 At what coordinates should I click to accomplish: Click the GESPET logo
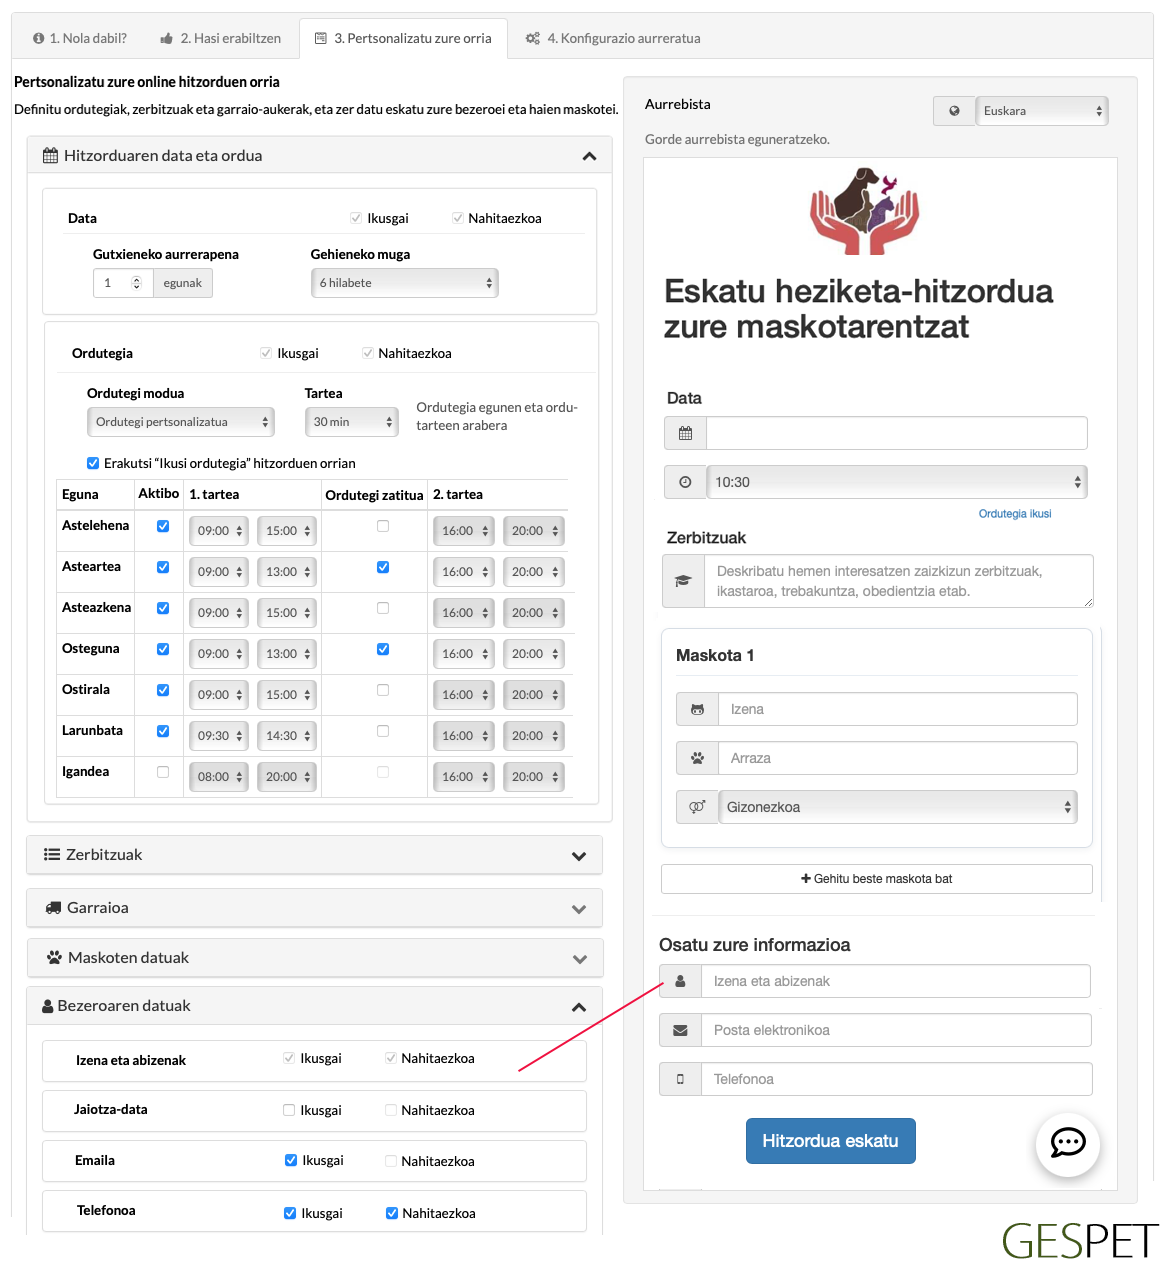click(x=1080, y=1241)
